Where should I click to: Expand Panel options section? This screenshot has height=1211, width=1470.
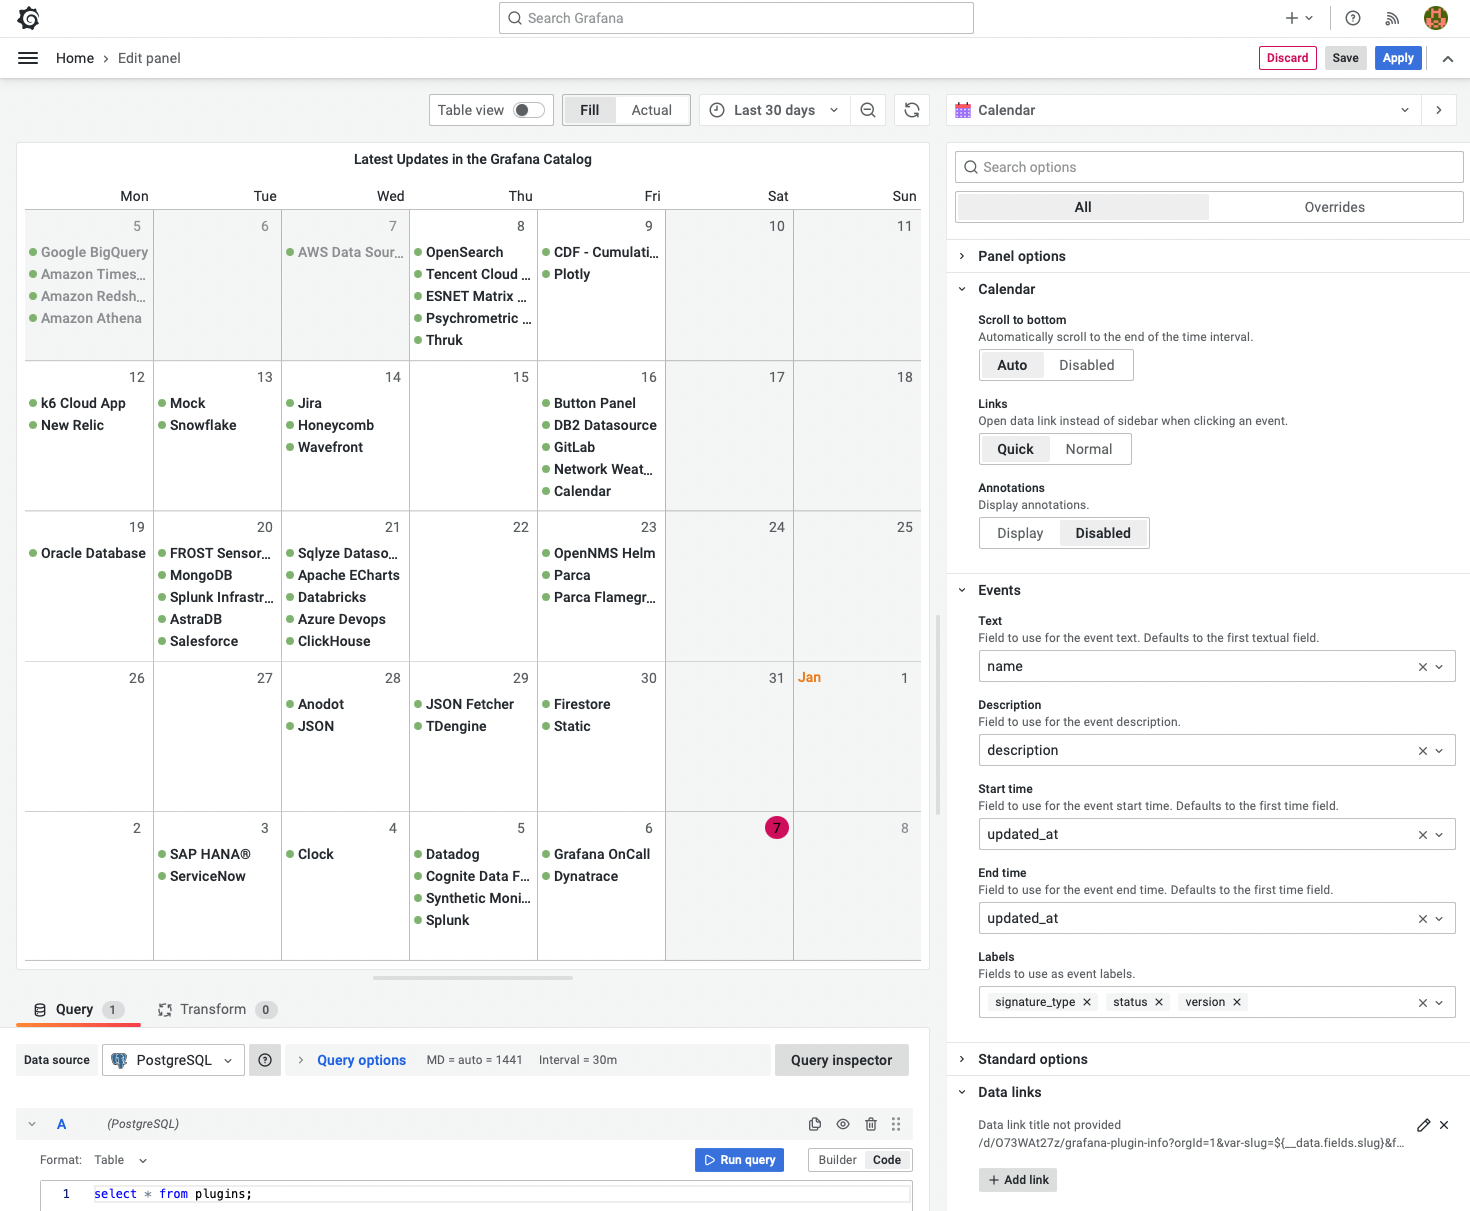click(1022, 256)
